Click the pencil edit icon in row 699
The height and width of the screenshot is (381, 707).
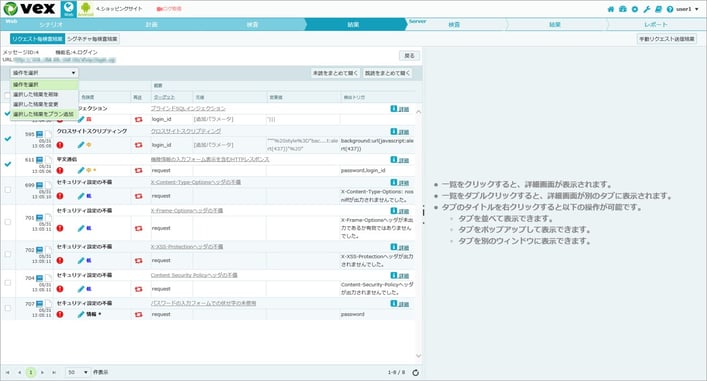81,196
